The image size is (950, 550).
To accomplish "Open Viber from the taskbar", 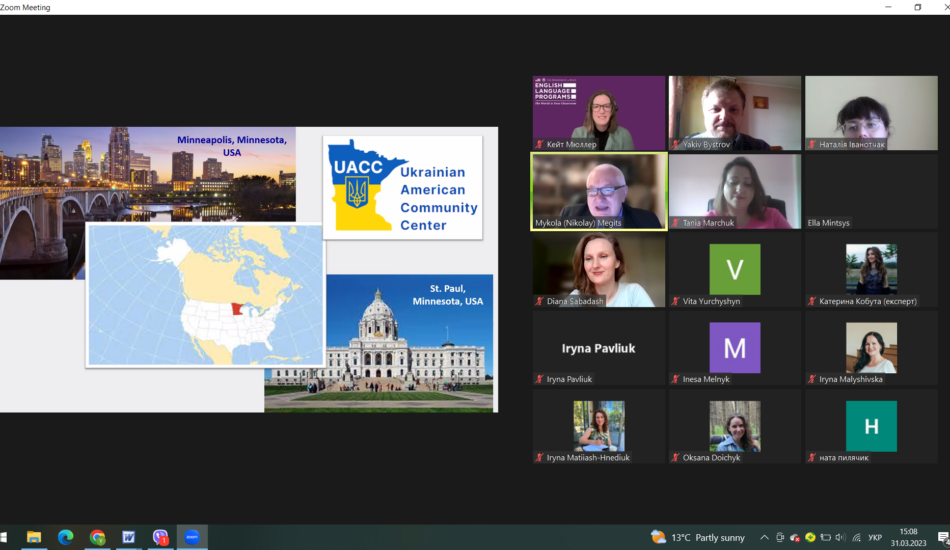I will click(x=160, y=537).
